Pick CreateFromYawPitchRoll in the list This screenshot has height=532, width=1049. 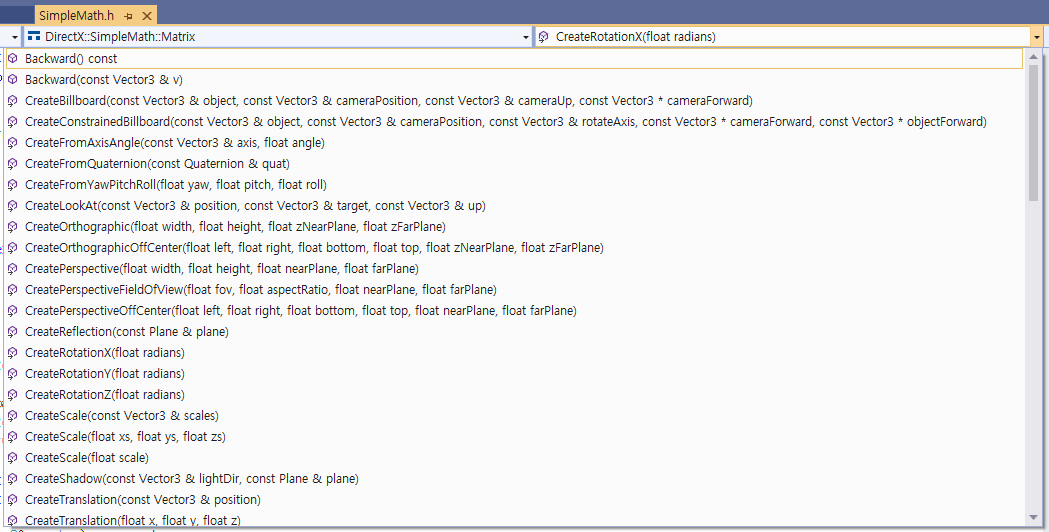tap(514, 184)
